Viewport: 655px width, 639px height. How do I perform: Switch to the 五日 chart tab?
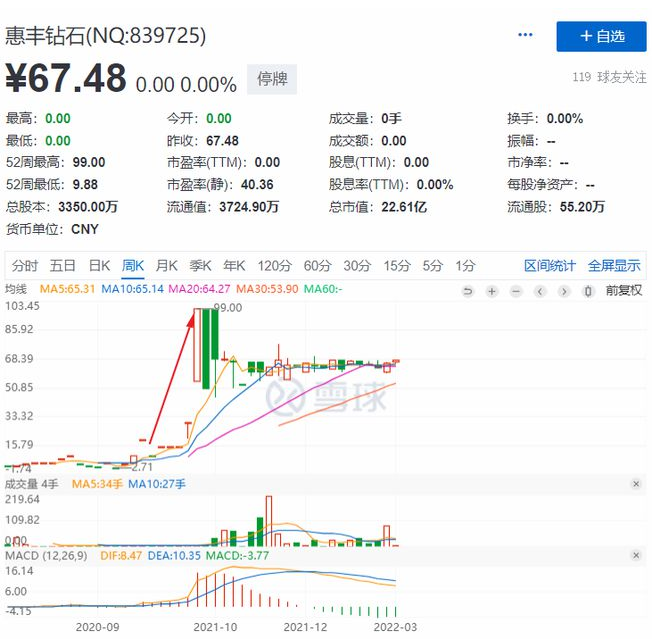tap(62, 266)
